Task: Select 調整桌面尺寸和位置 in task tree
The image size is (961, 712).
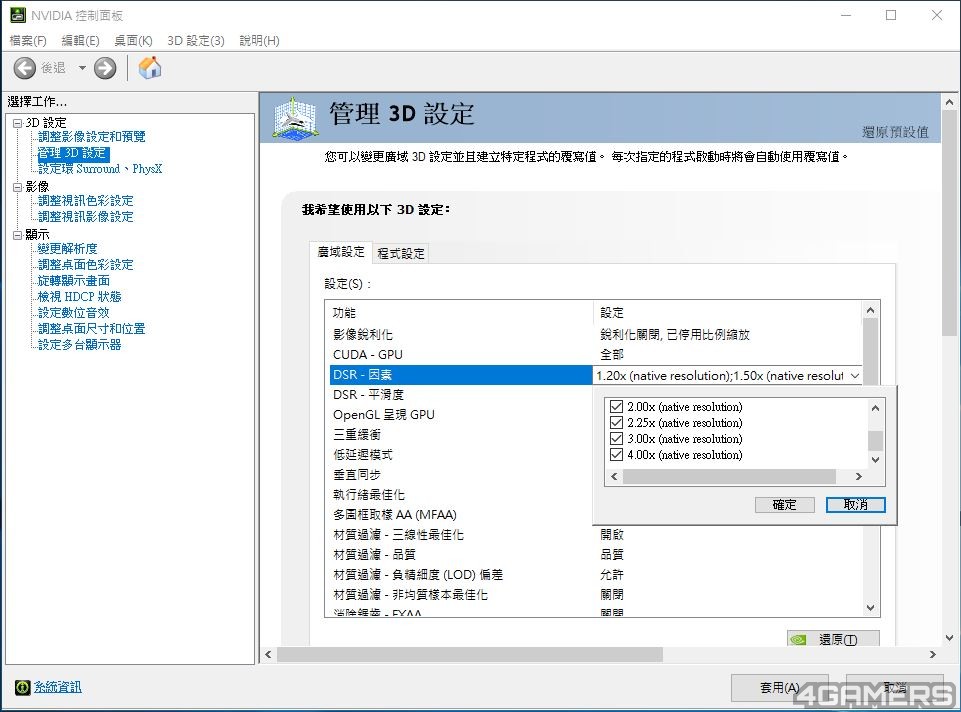Action: click(91, 328)
